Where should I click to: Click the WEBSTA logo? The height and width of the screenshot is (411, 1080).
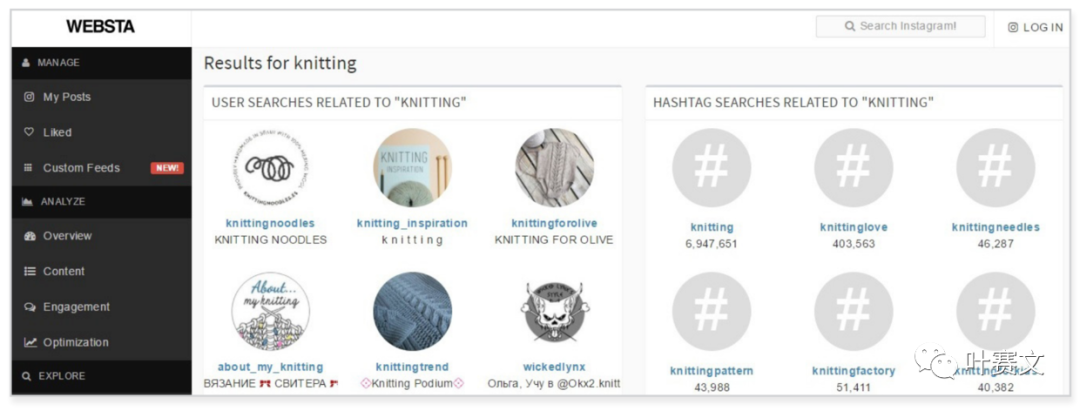coord(99,27)
